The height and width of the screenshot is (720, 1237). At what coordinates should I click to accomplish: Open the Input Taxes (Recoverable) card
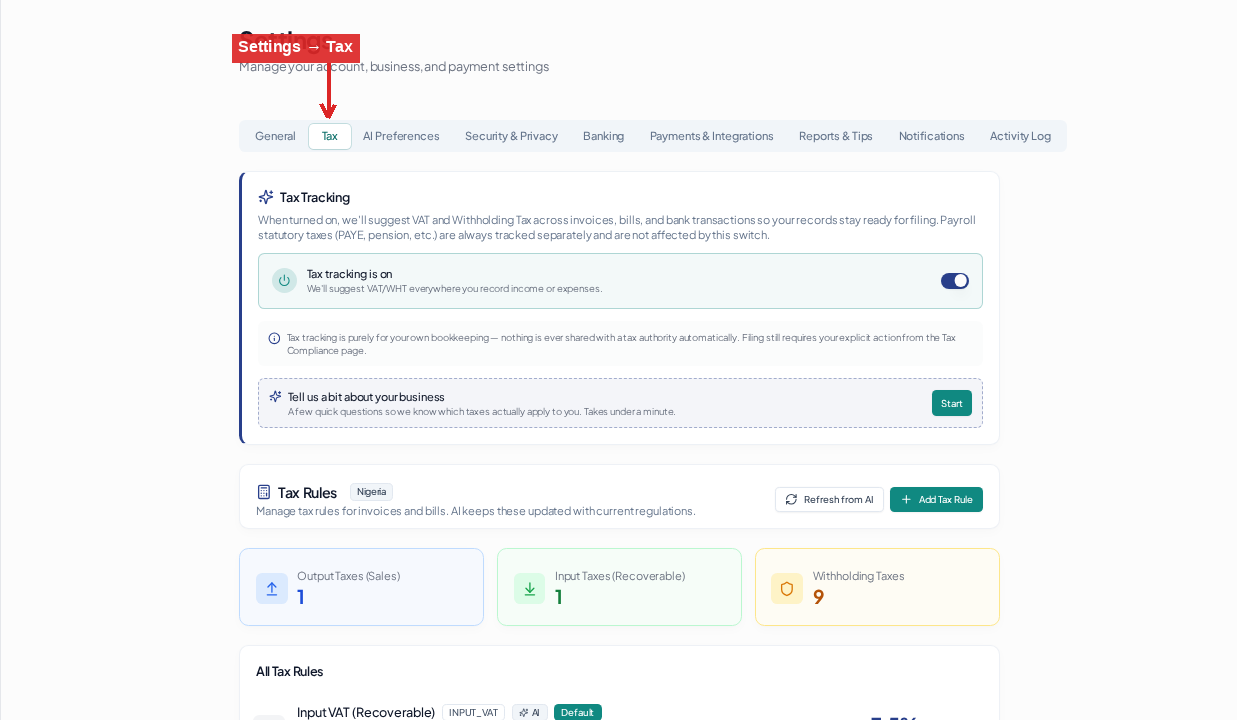tap(619, 587)
